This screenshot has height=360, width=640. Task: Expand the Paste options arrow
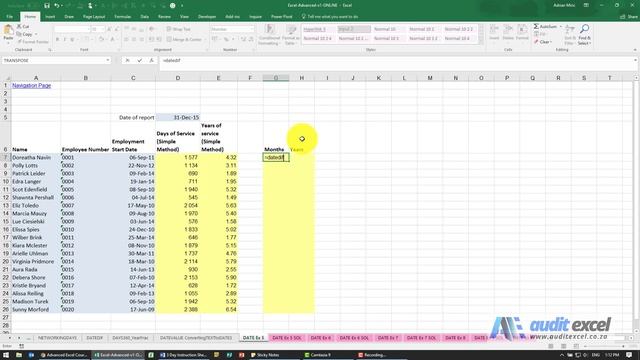point(8,43)
